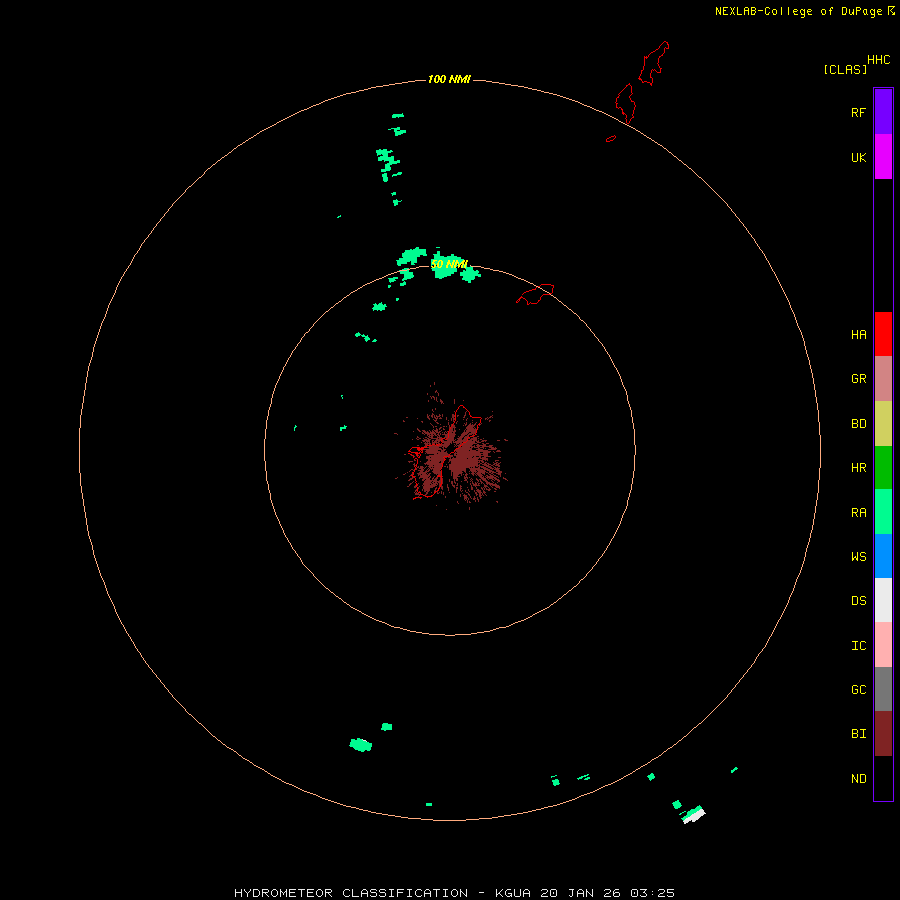Click the IC light pink legend swatch
900x900 pixels.
pyautogui.click(x=883, y=645)
